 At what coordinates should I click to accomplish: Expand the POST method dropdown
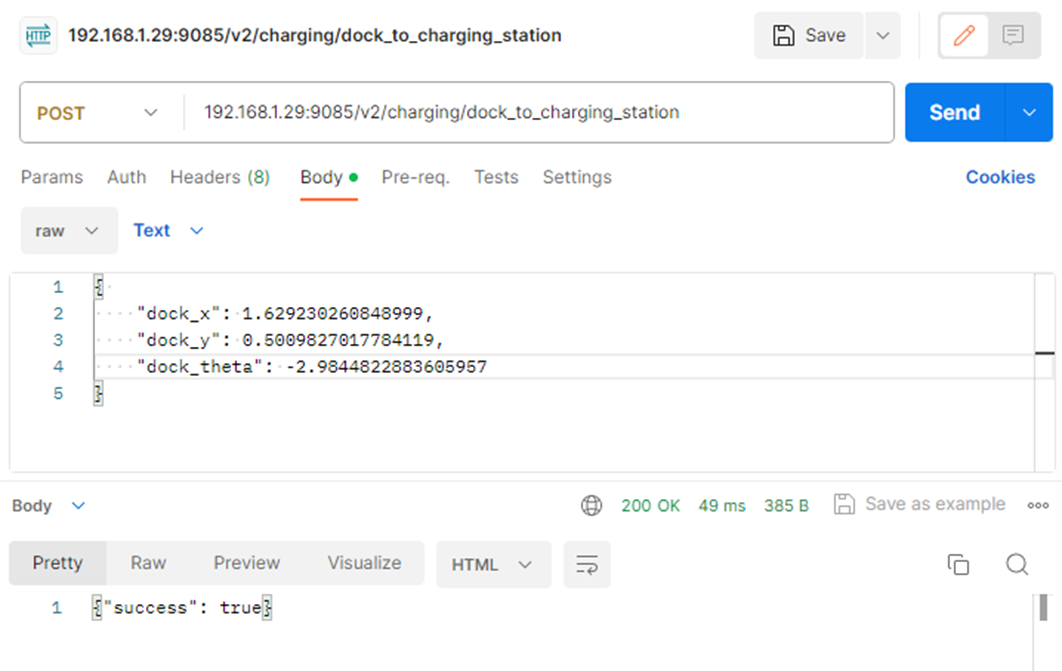point(98,113)
